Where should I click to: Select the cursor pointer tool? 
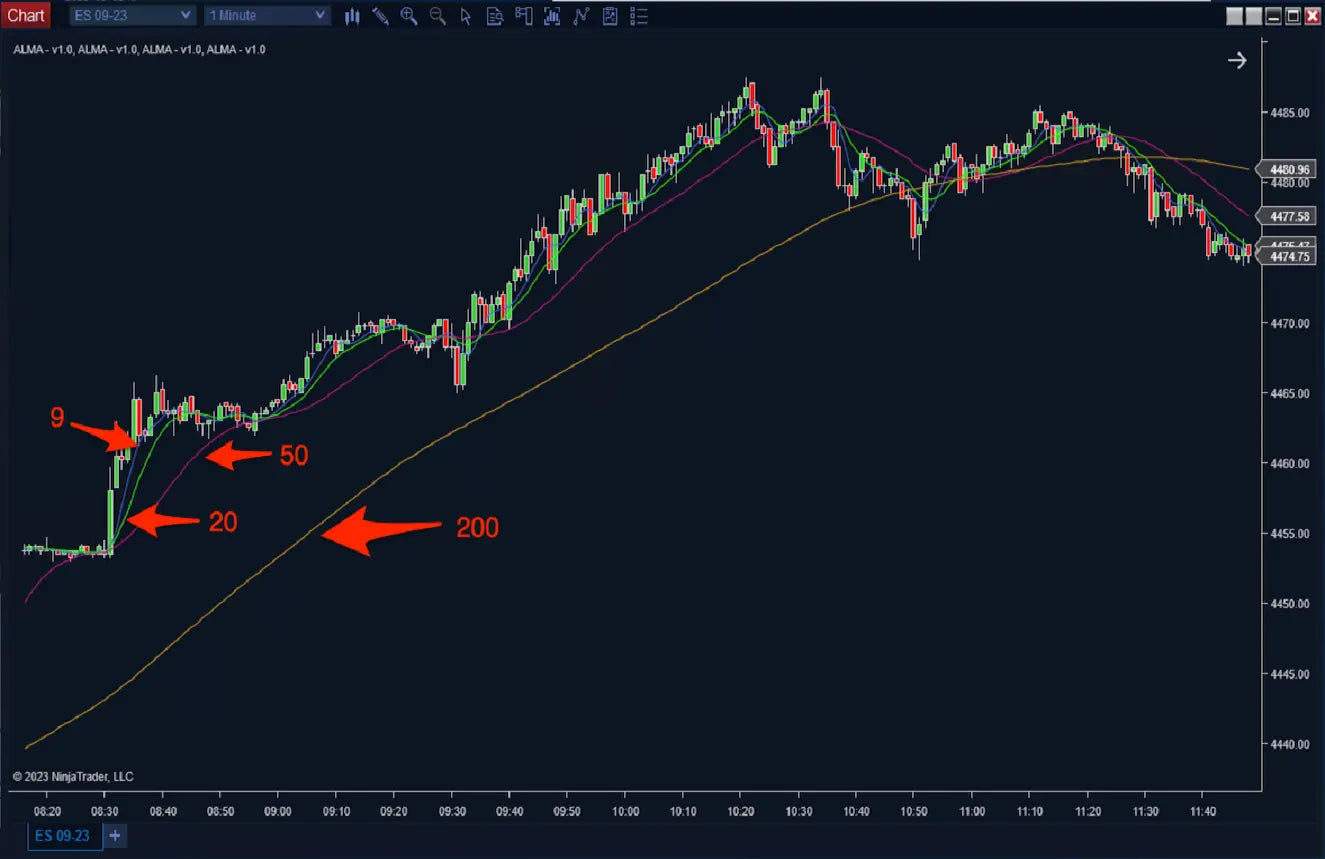point(465,16)
